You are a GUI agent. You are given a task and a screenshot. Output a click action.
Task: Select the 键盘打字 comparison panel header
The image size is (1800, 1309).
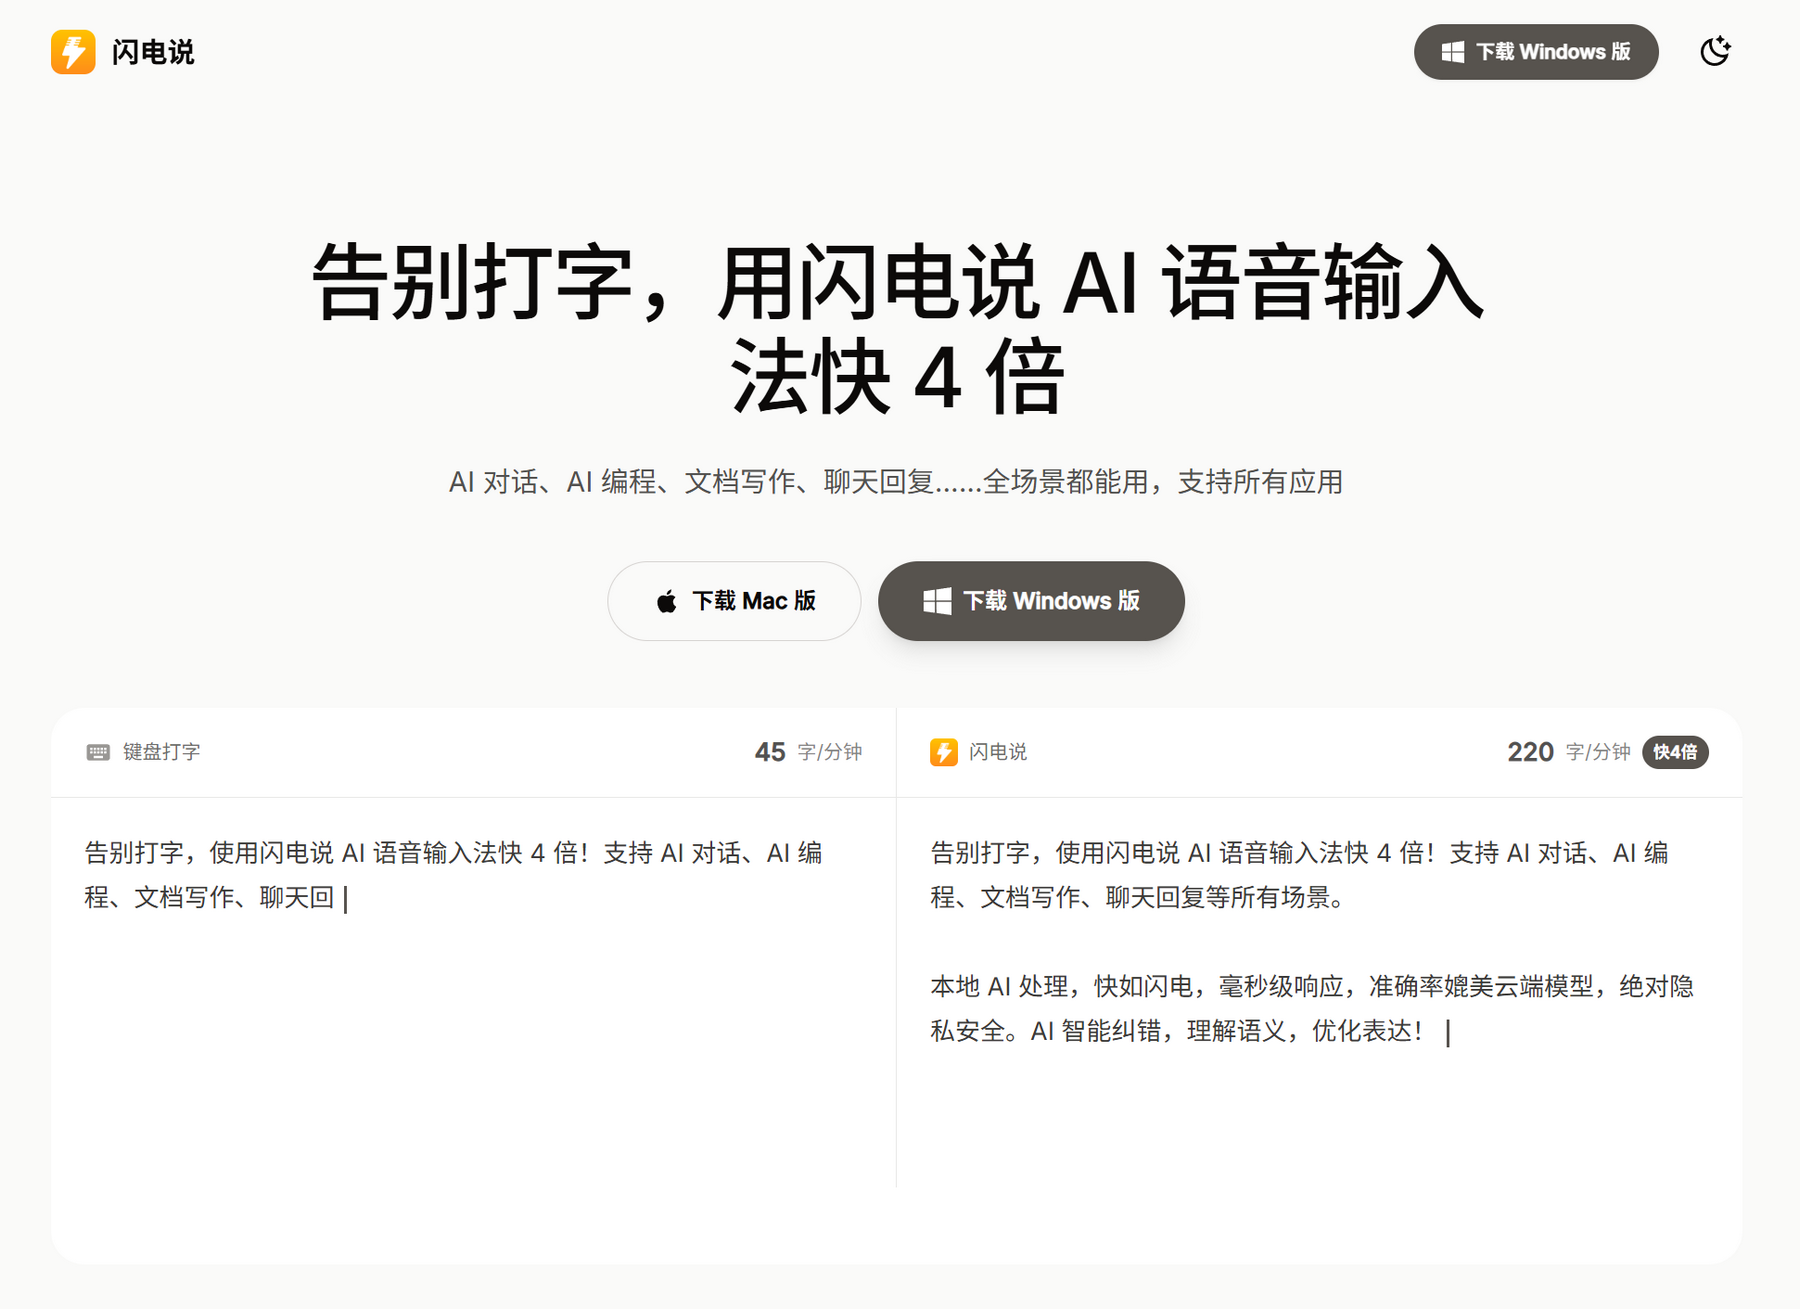160,751
